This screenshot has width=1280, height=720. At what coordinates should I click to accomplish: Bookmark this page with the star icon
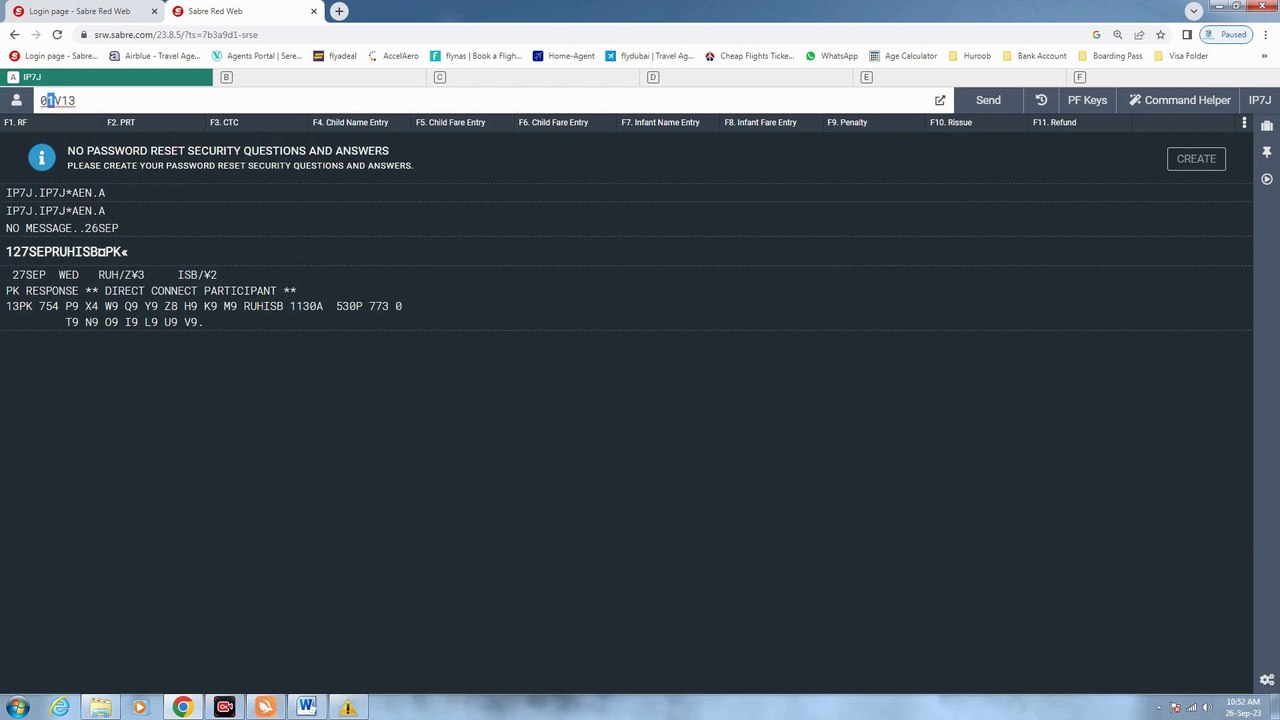tap(1160, 35)
